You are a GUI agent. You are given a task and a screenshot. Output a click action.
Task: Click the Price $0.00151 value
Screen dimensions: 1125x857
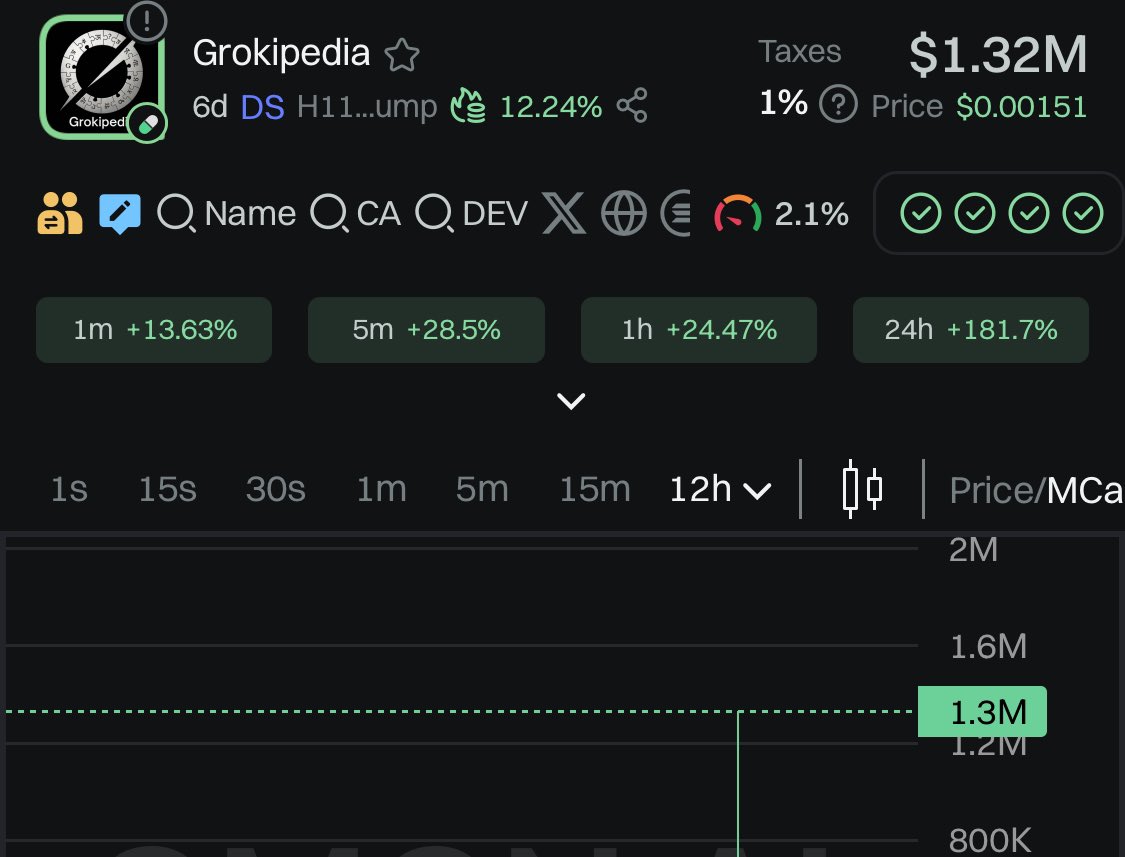(979, 106)
